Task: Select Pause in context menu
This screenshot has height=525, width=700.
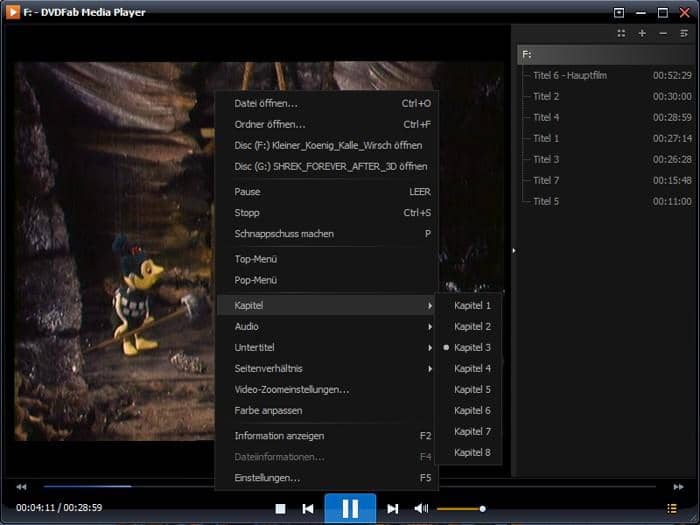Action: pyautogui.click(x=326, y=192)
